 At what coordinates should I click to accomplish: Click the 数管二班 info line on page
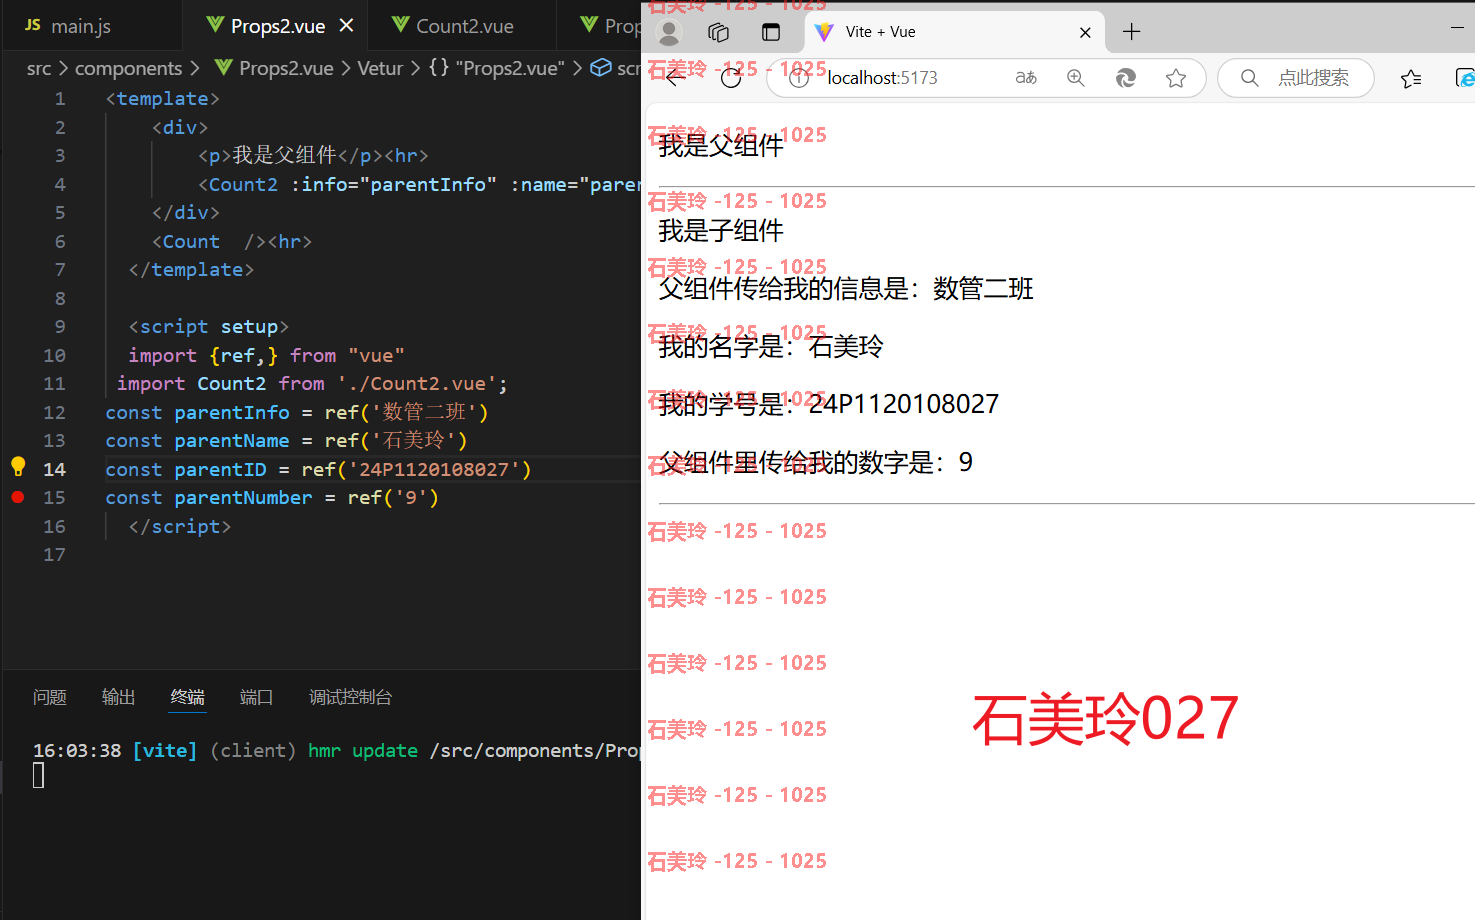click(846, 289)
